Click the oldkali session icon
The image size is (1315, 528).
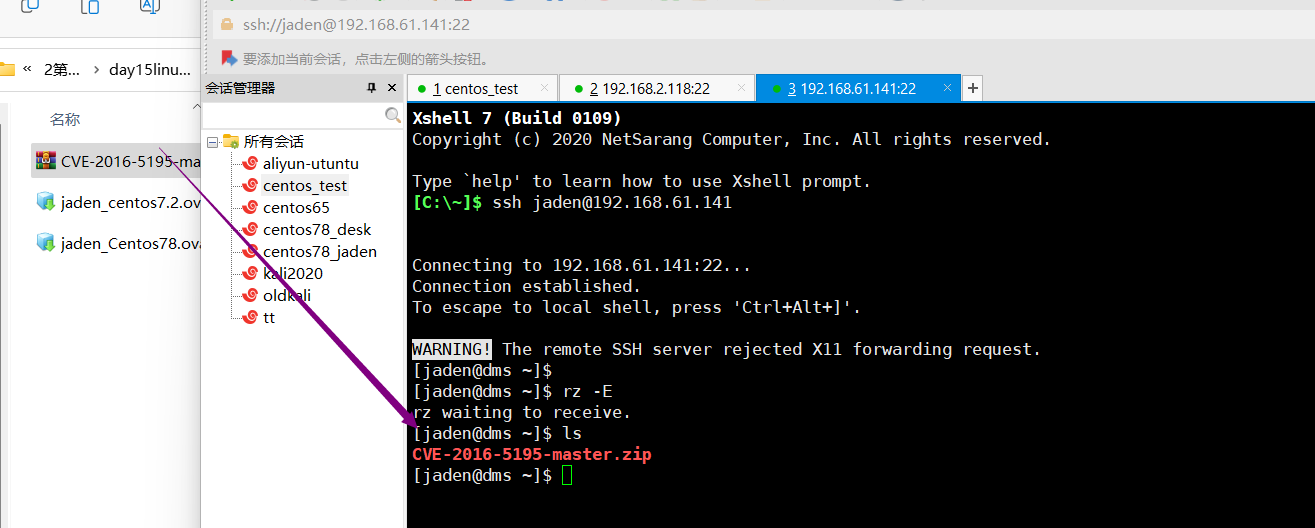(x=250, y=295)
